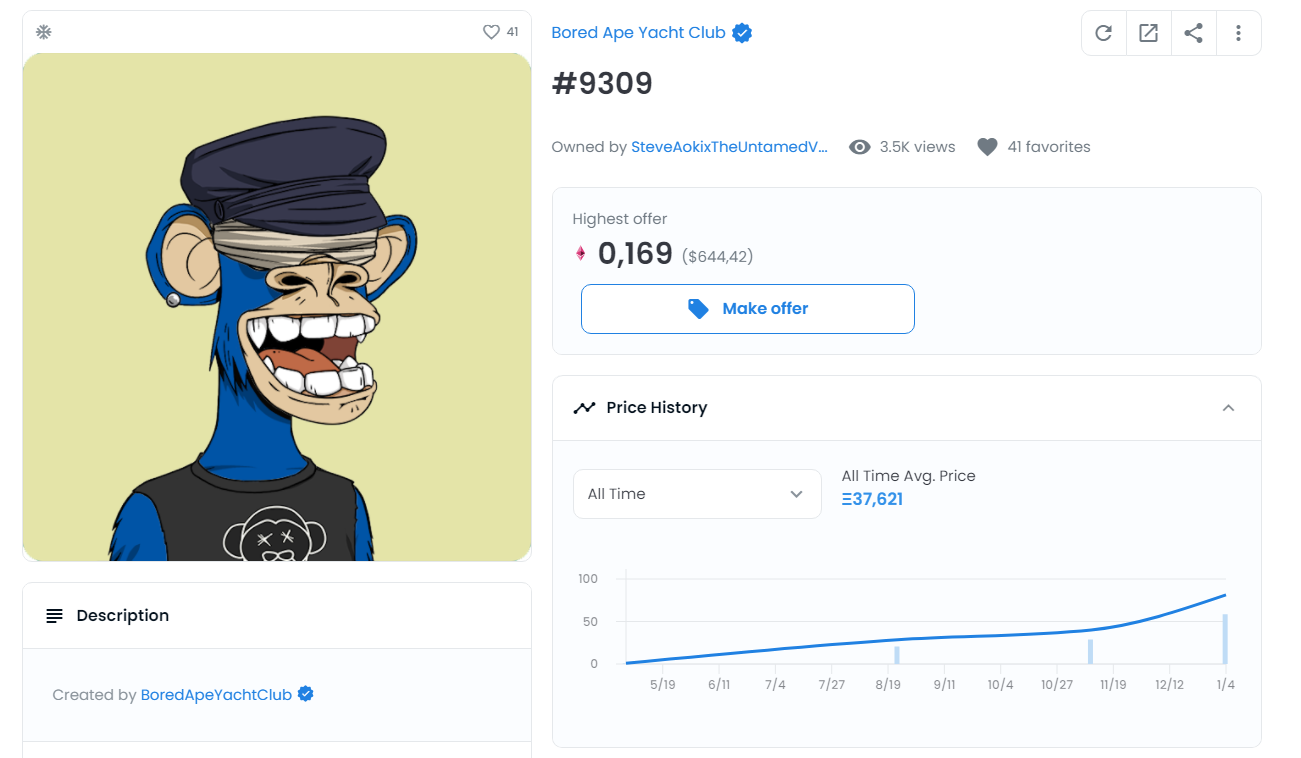The height and width of the screenshot is (758, 1301).
Task: Open the All Time range dropdown
Action: click(x=697, y=494)
